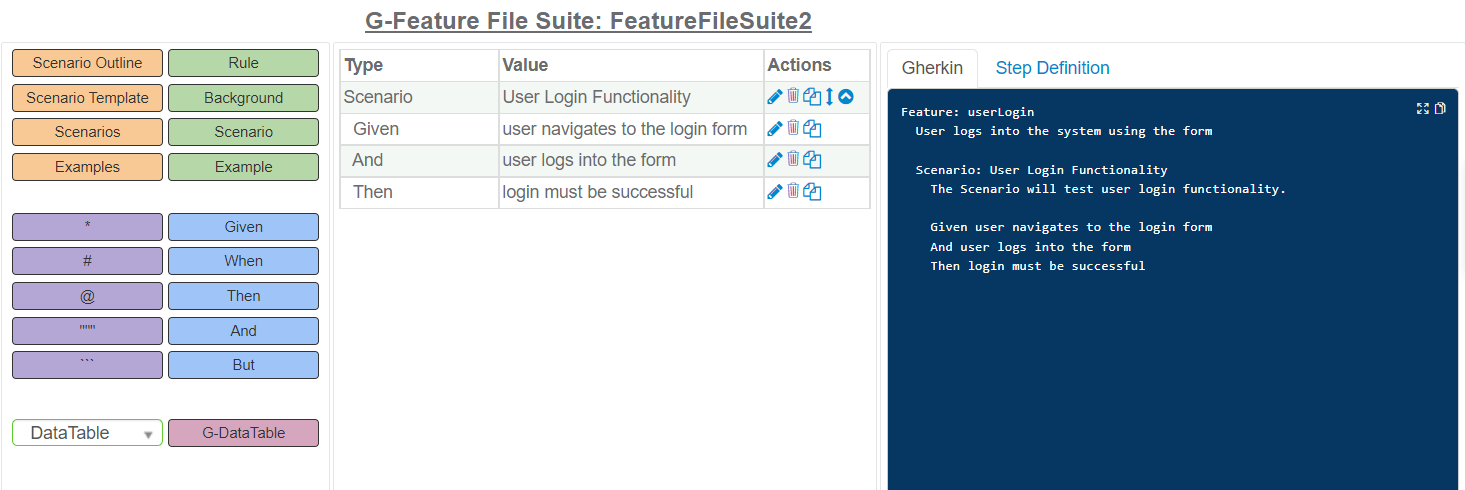Delete the 'user navigates to the login form' step

click(x=793, y=128)
